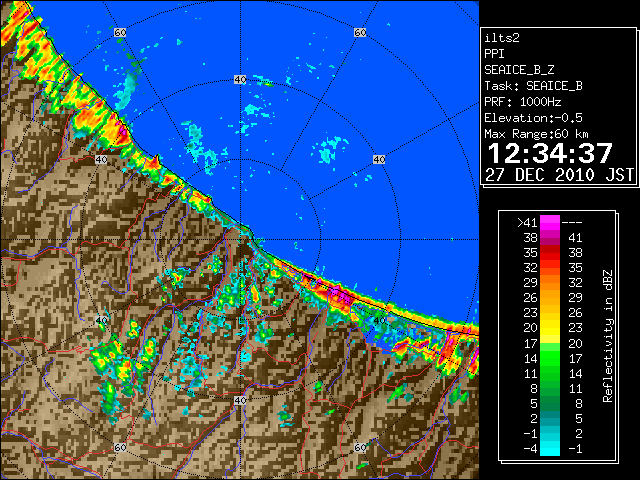Click the 'PRF: 1000Hz' value
This screenshot has height=480, width=640.
click(523, 102)
